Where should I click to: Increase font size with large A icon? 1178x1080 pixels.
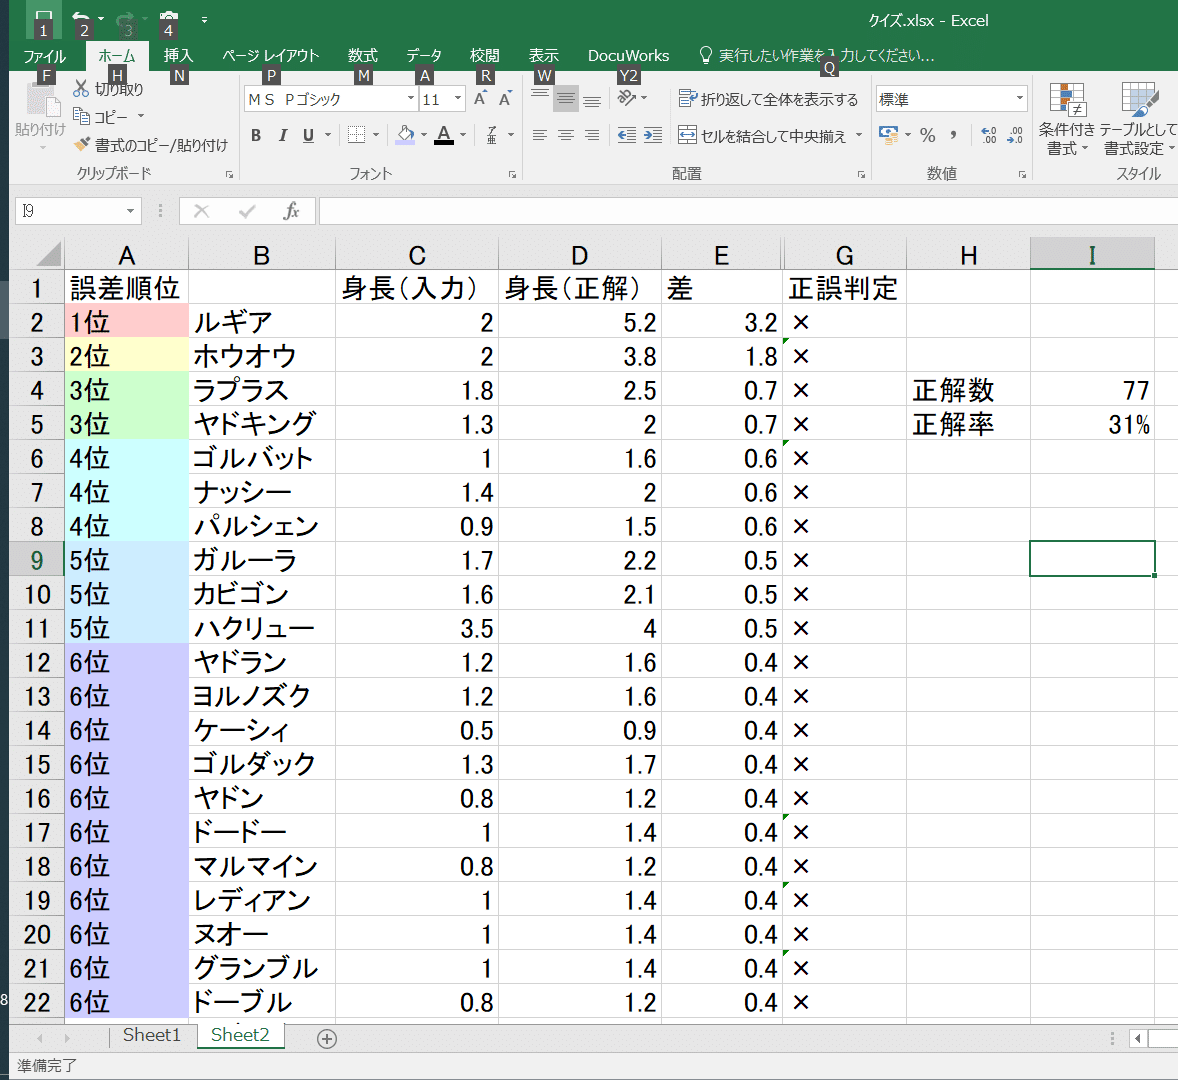tap(481, 98)
